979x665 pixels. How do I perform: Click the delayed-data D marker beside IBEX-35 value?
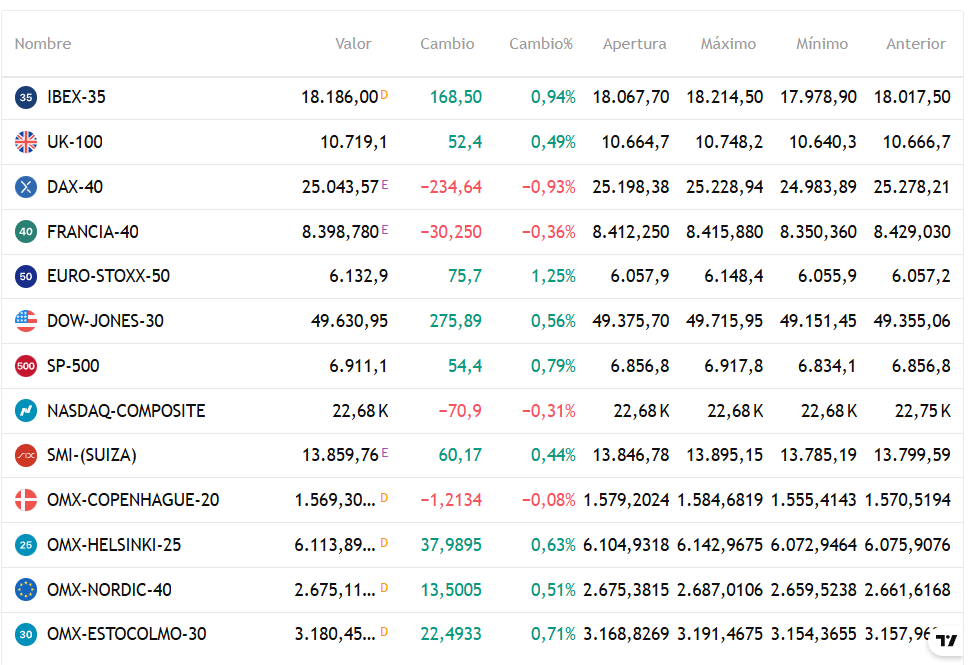point(384,95)
